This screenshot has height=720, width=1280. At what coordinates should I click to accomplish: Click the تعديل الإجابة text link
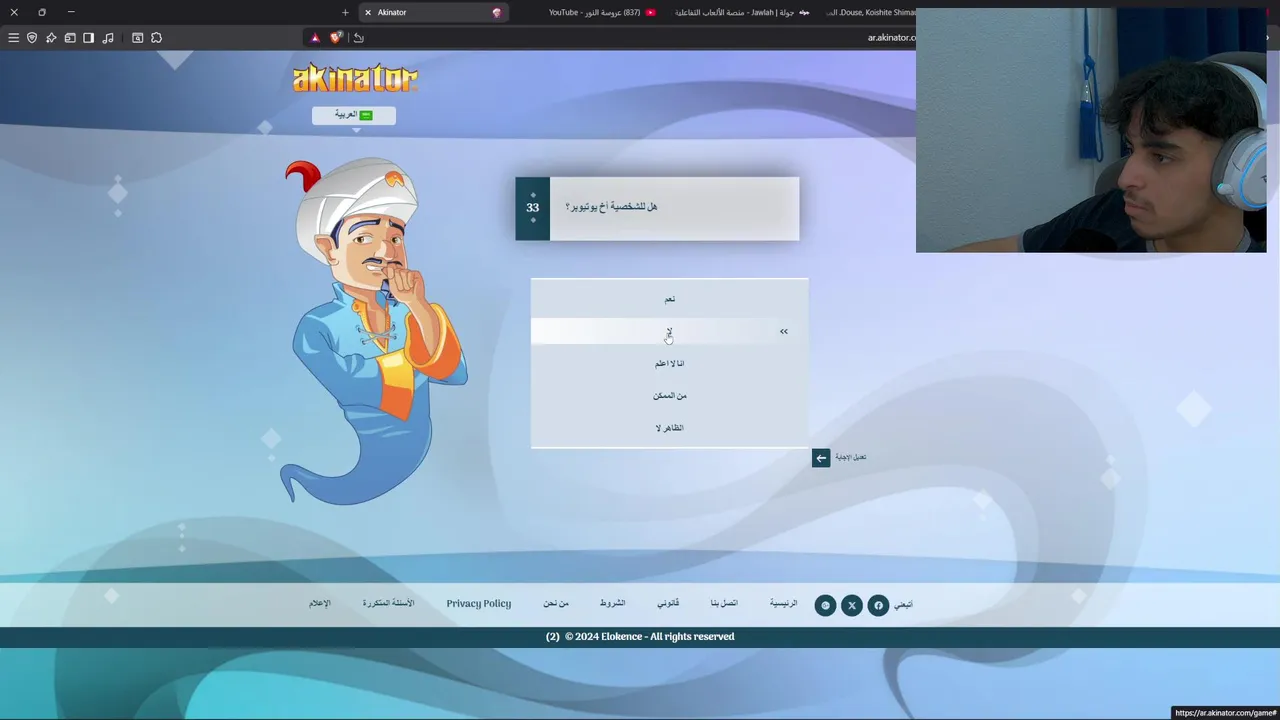850,457
